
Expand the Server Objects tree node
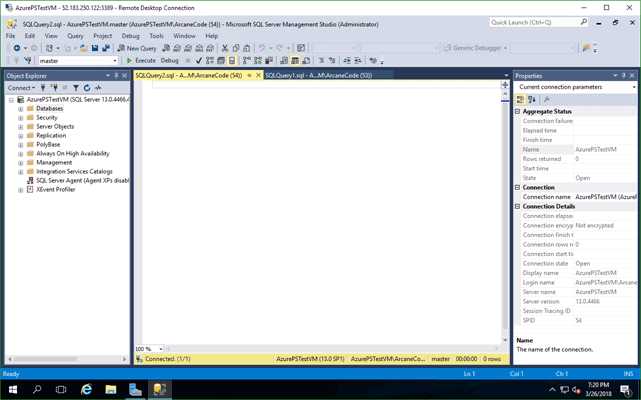[20, 127]
